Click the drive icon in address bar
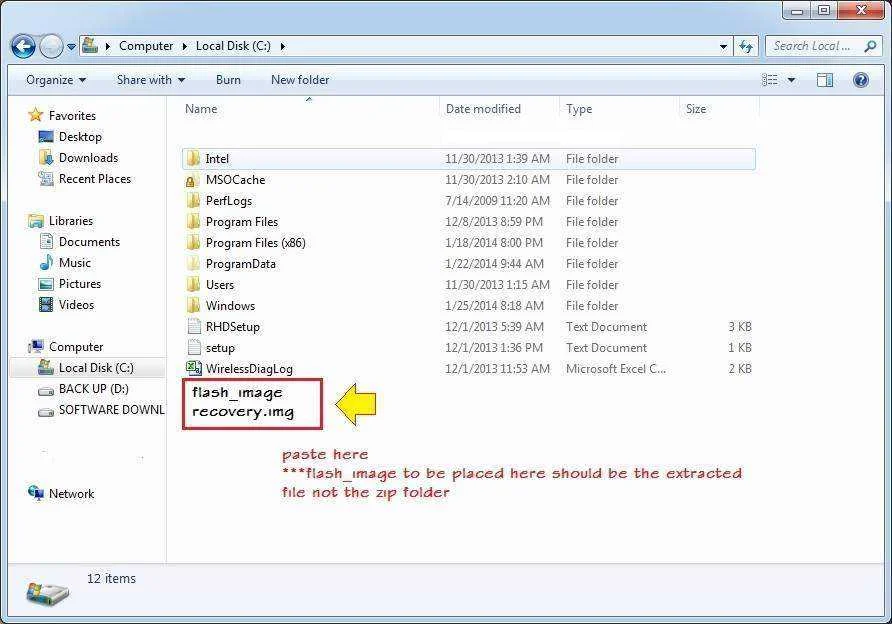Image resolution: width=892 pixels, height=624 pixels. 90,46
